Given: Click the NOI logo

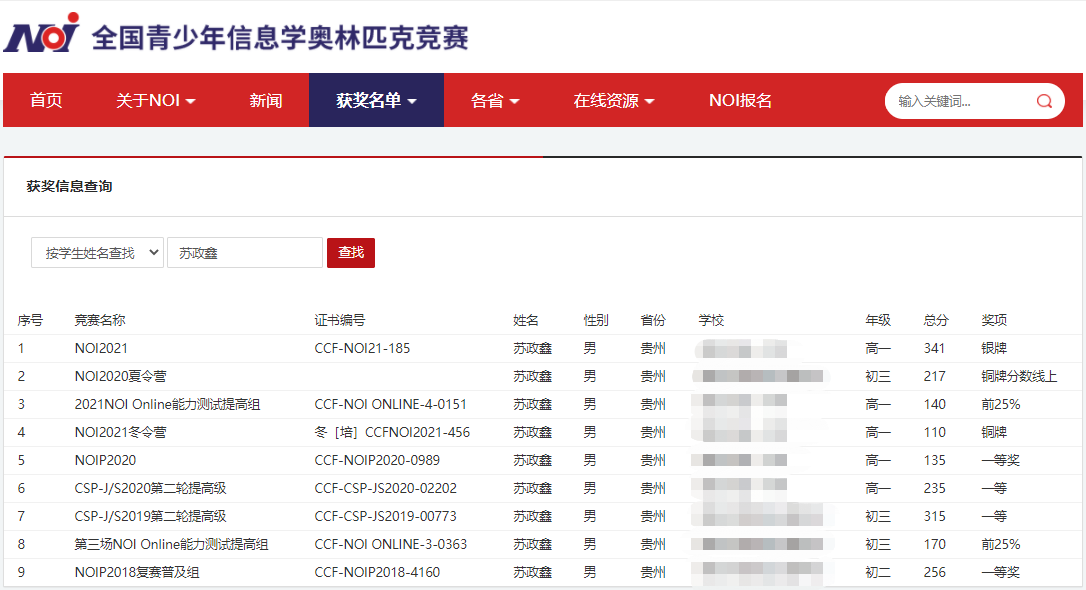Looking at the screenshot, I should (42, 33).
